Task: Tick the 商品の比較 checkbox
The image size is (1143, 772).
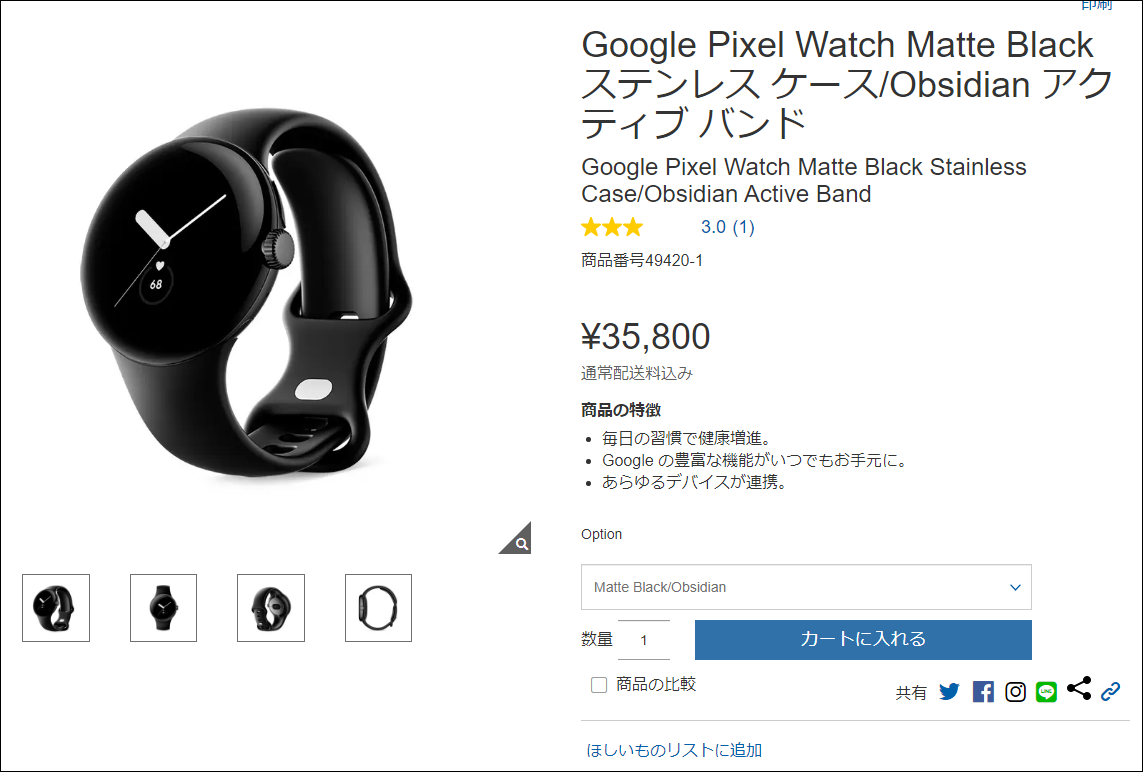Action: point(598,685)
